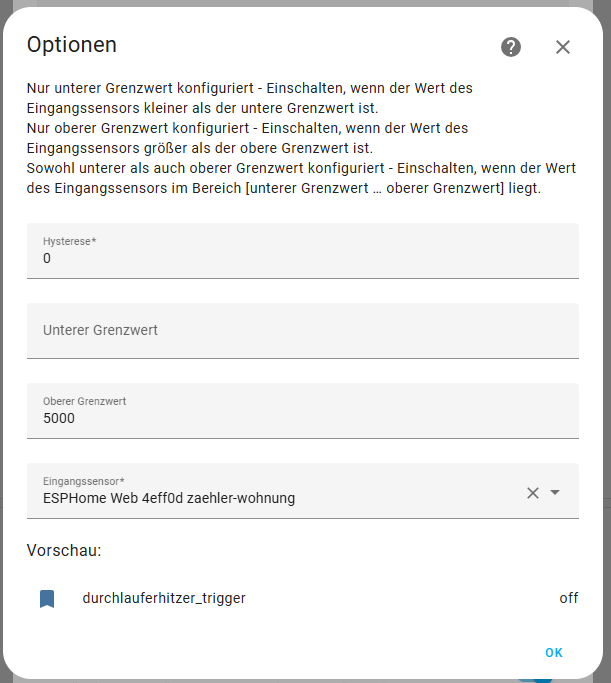
Task: Expand the Eingangssensor dropdown arrow
Action: tap(556, 492)
